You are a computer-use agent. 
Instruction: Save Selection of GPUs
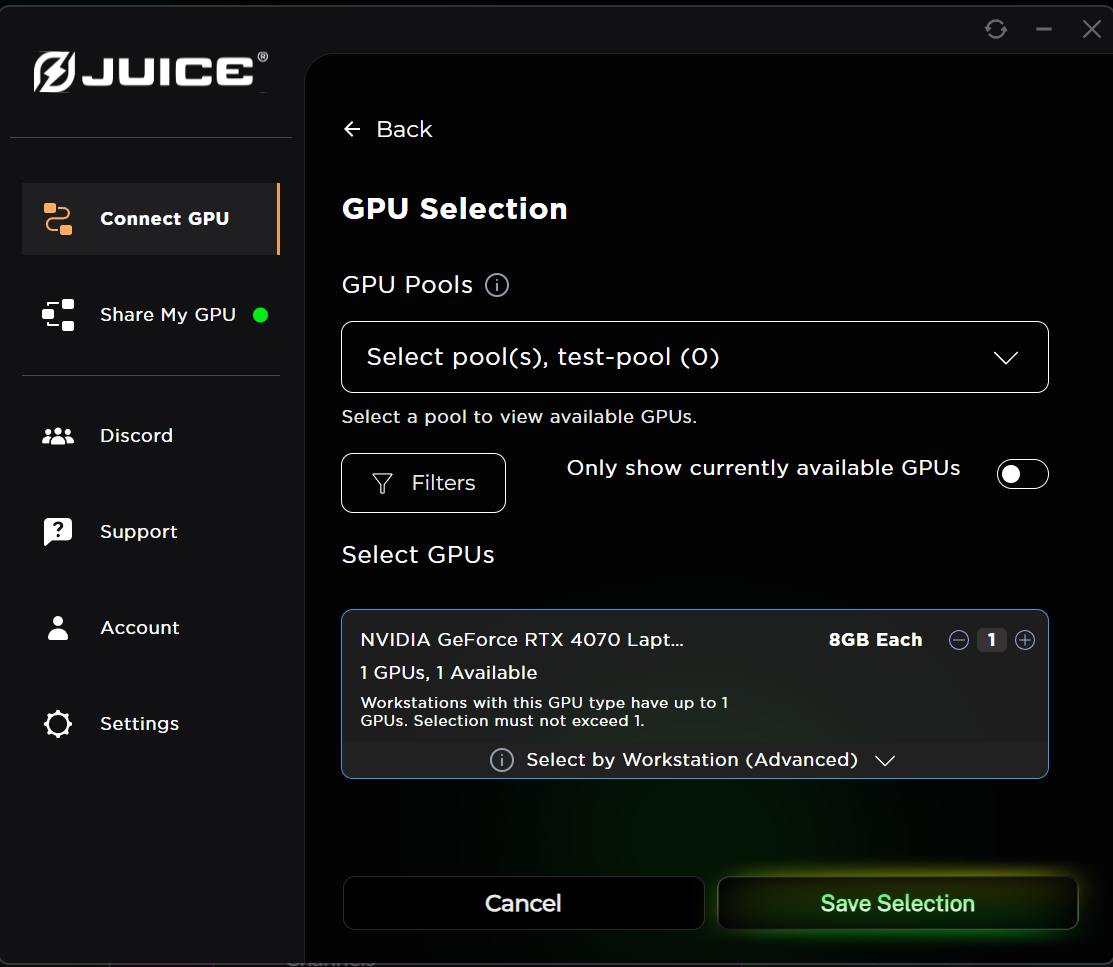pos(898,903)
